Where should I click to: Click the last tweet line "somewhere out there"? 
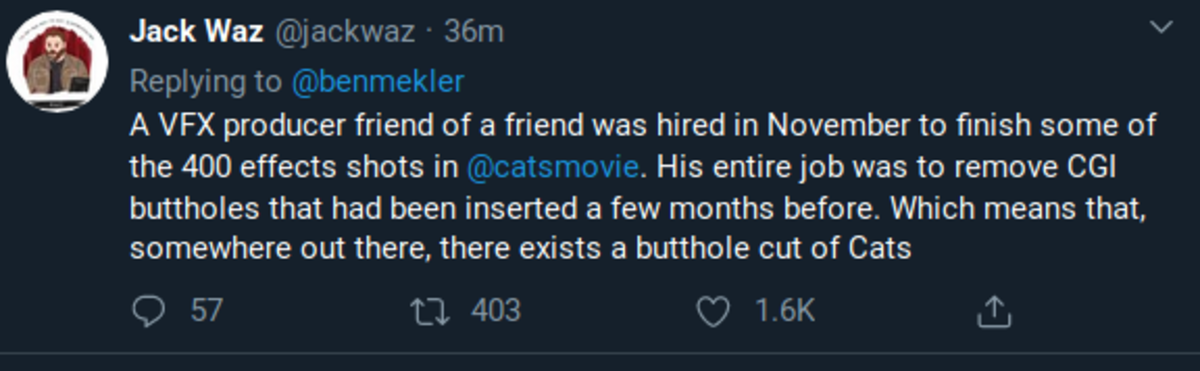(x=521, y=247)
